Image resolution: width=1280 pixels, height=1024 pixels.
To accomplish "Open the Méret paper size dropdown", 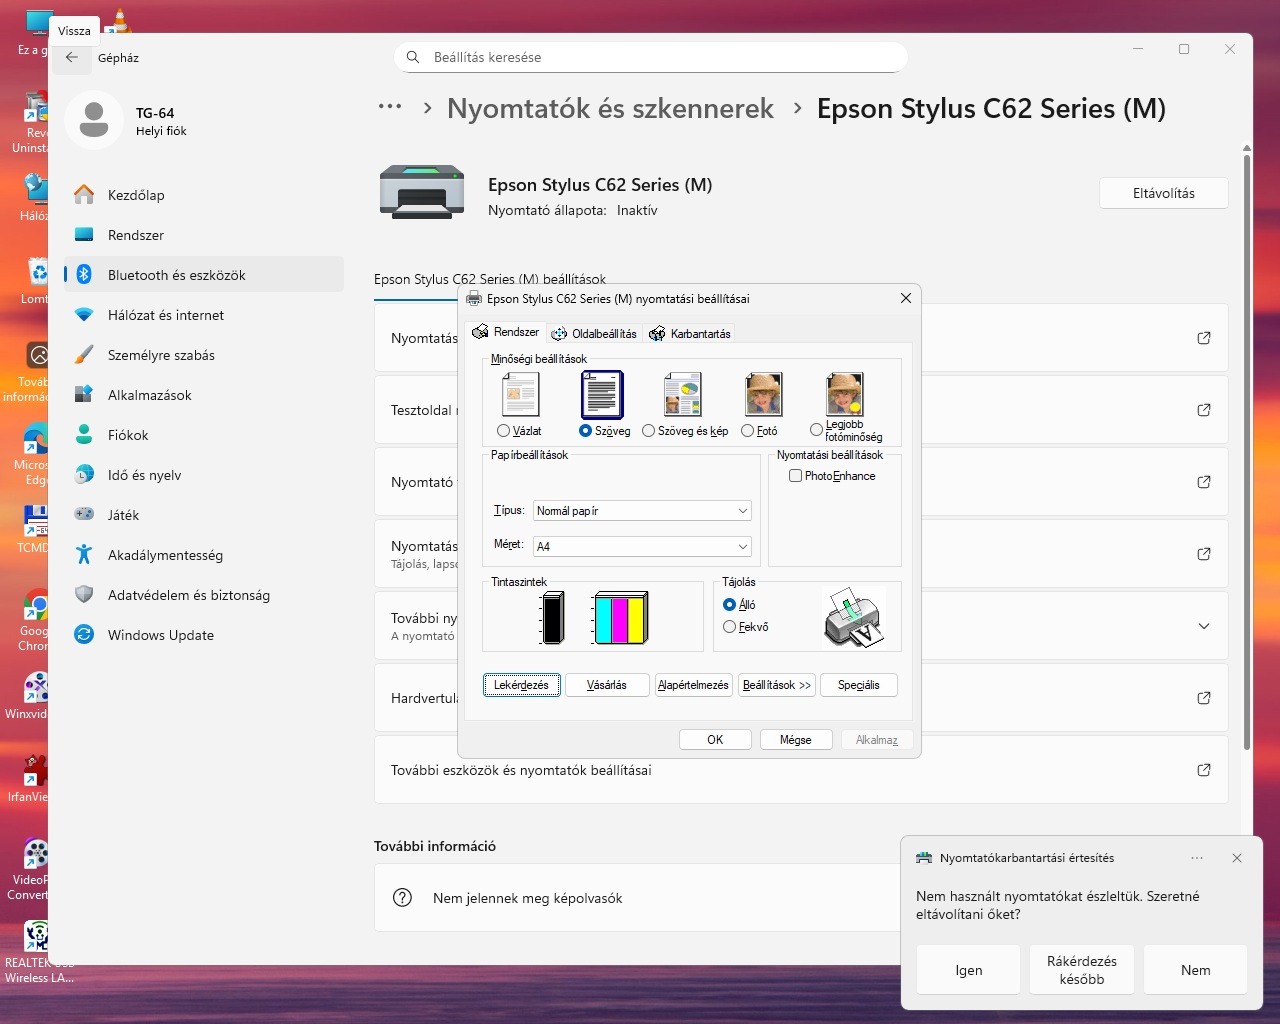I will click(x=642, y=546).
